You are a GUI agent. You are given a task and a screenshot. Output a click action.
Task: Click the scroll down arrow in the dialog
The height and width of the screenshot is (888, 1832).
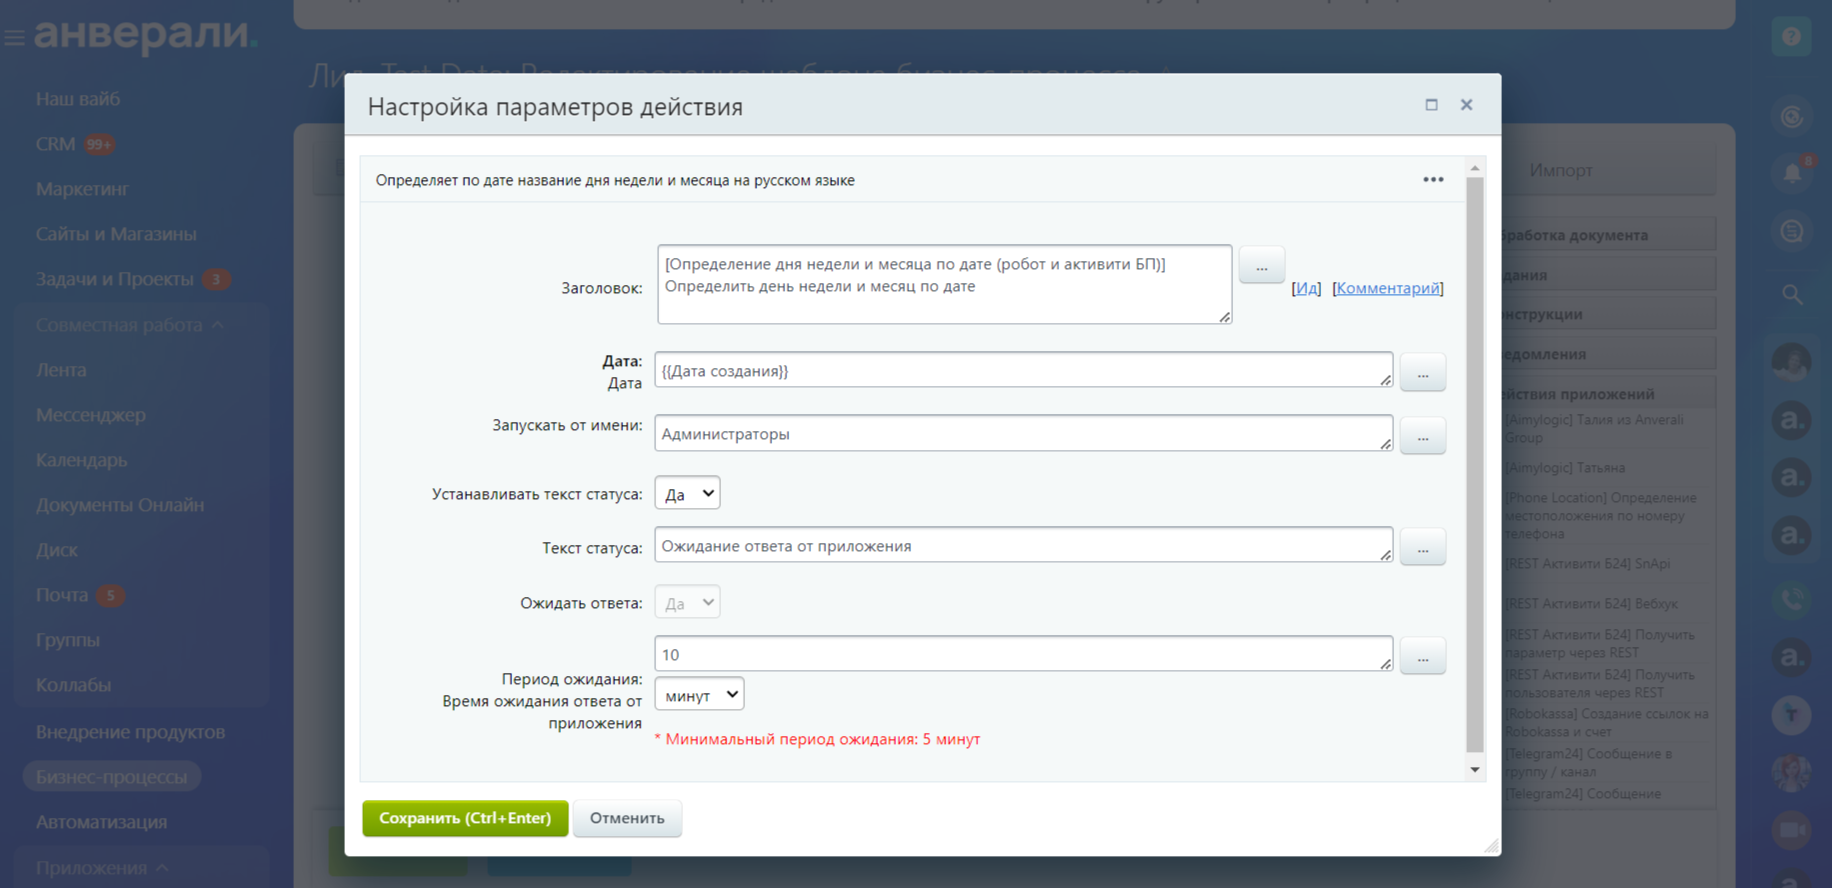coord(1475,770)
